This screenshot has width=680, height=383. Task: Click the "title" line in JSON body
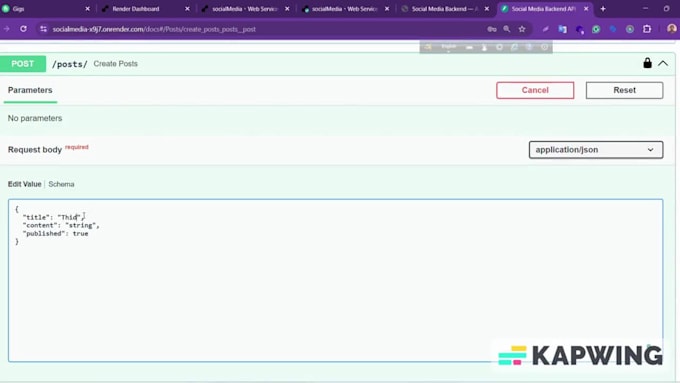tap(53, 217)
